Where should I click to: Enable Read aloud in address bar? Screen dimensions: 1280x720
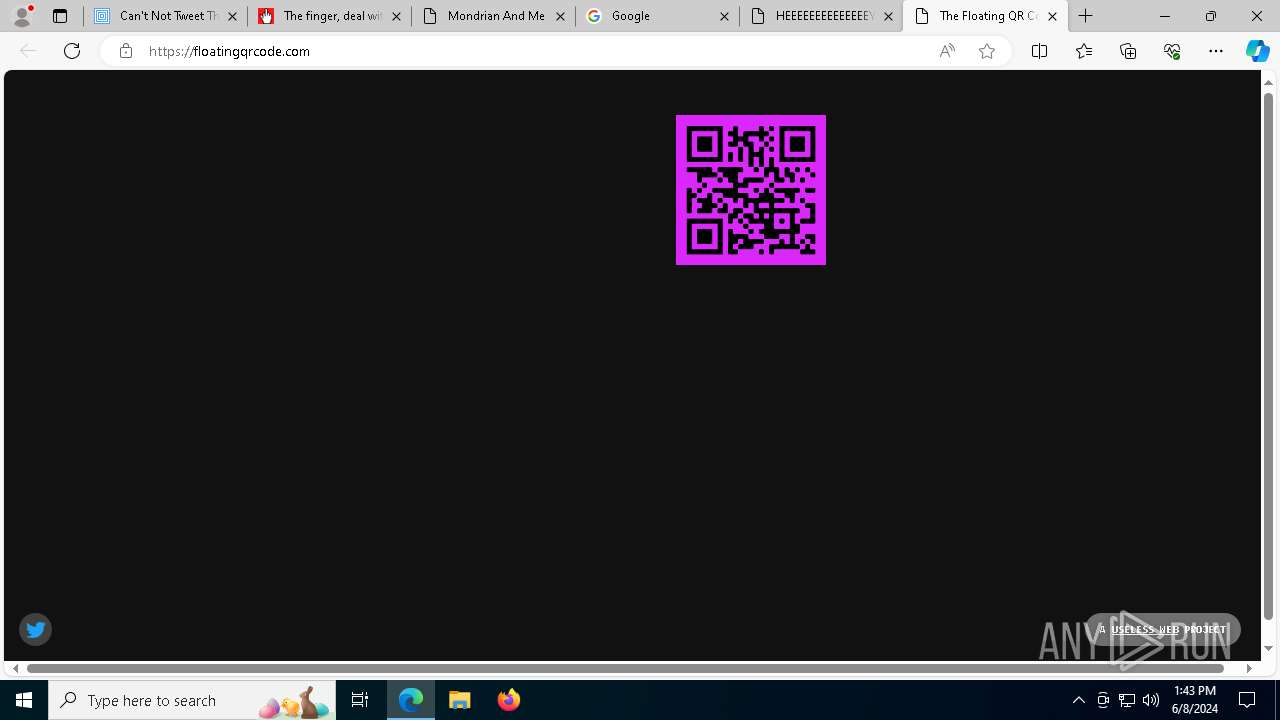click(947, 51)
